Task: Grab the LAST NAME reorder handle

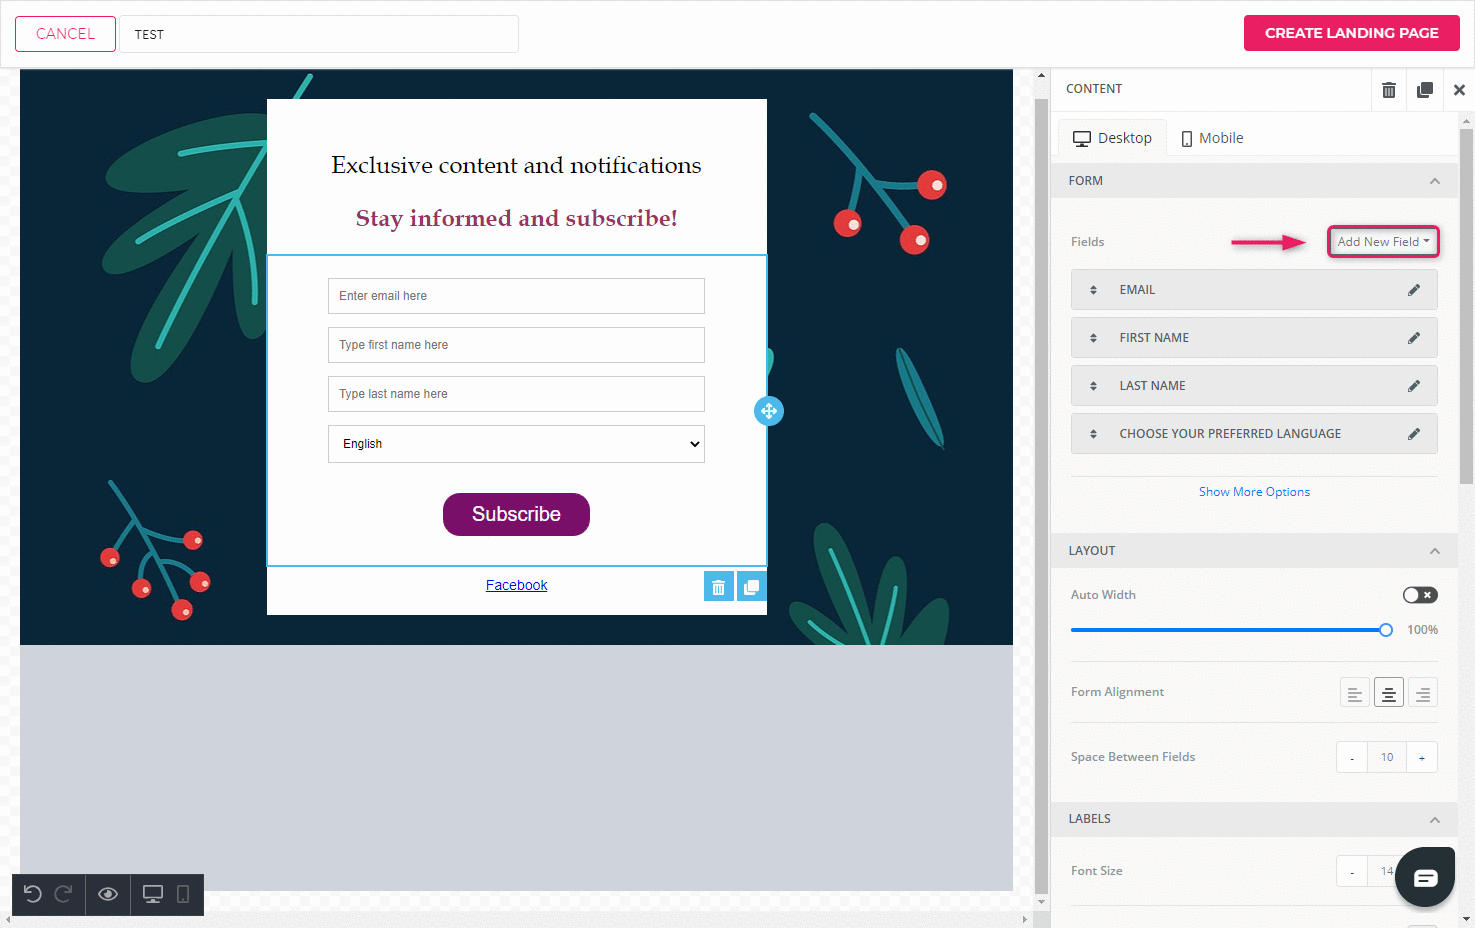Action: coord(1093,386)
